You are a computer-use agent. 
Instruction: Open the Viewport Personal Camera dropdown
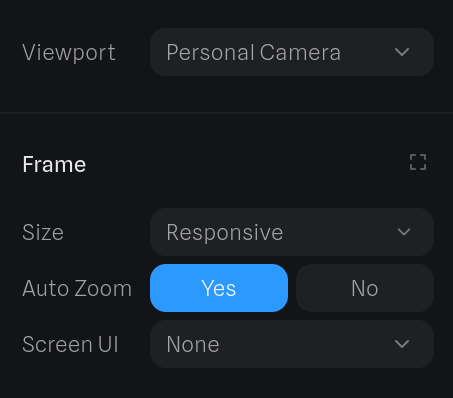pyautogui.click(x=292, y=52)
